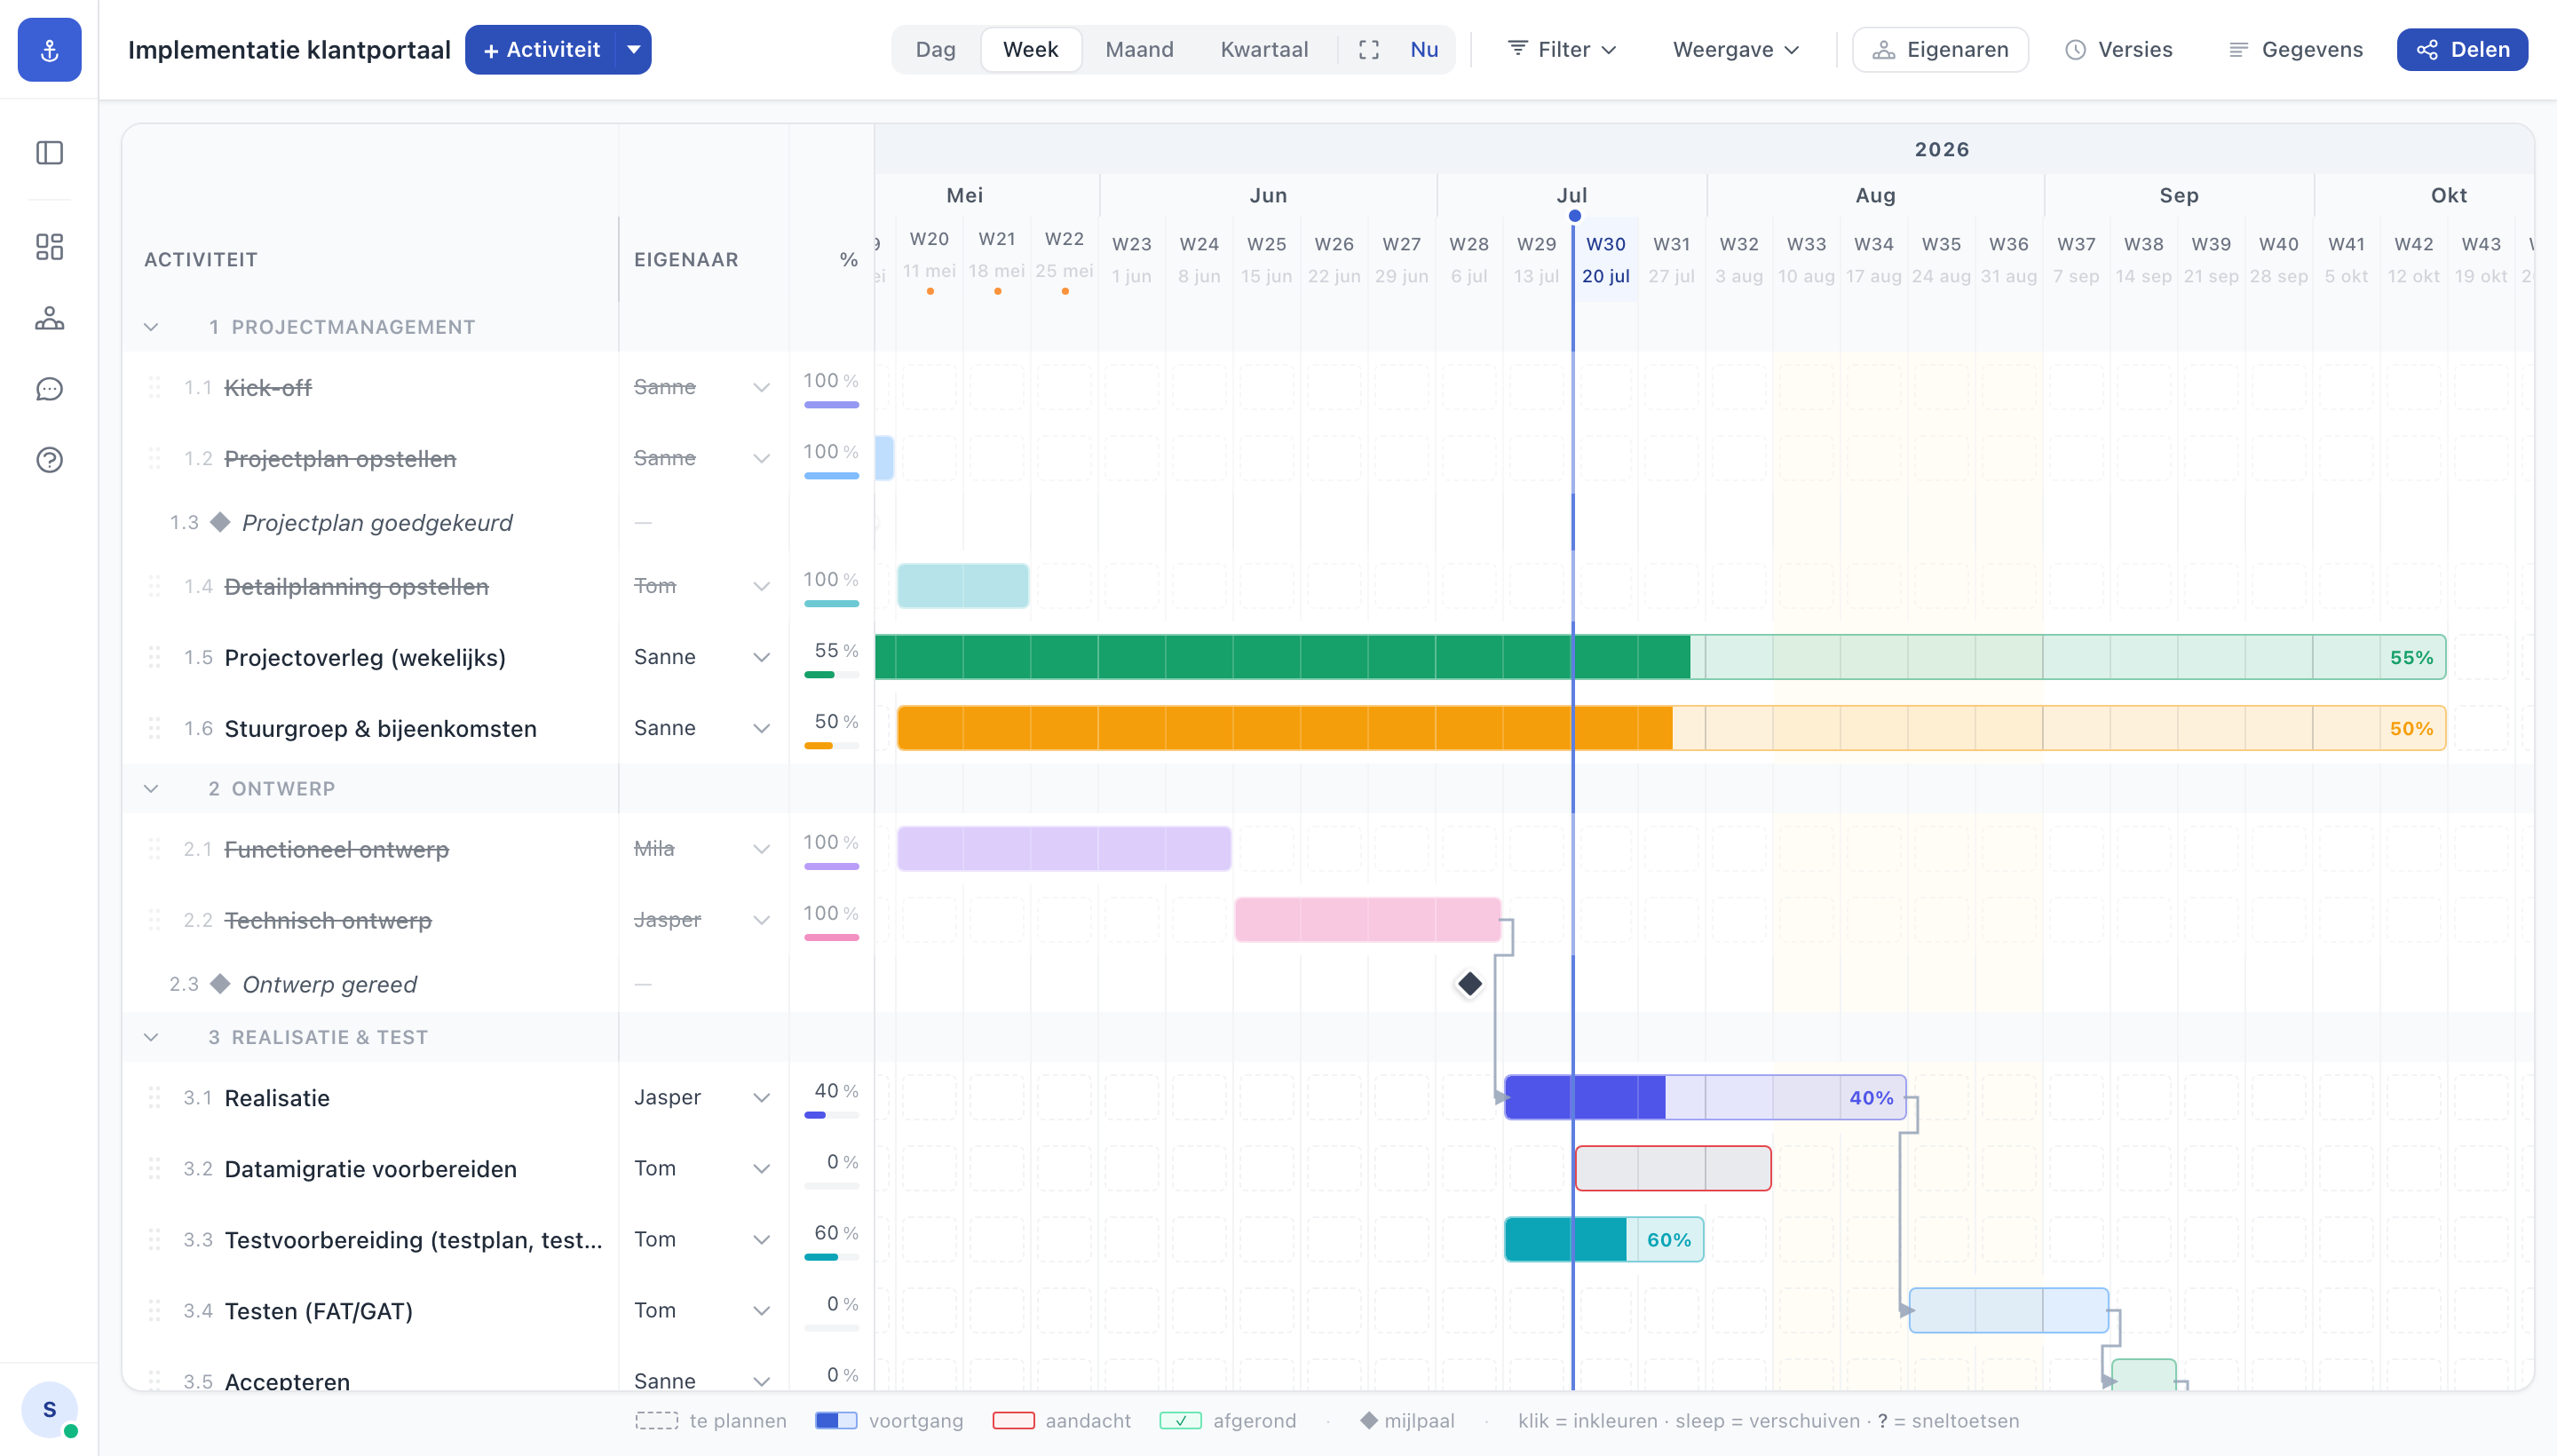Click the pink Technisch ontwerp bar
This screenshot has height=1456, width=2557.
(x=1367, y=919)
